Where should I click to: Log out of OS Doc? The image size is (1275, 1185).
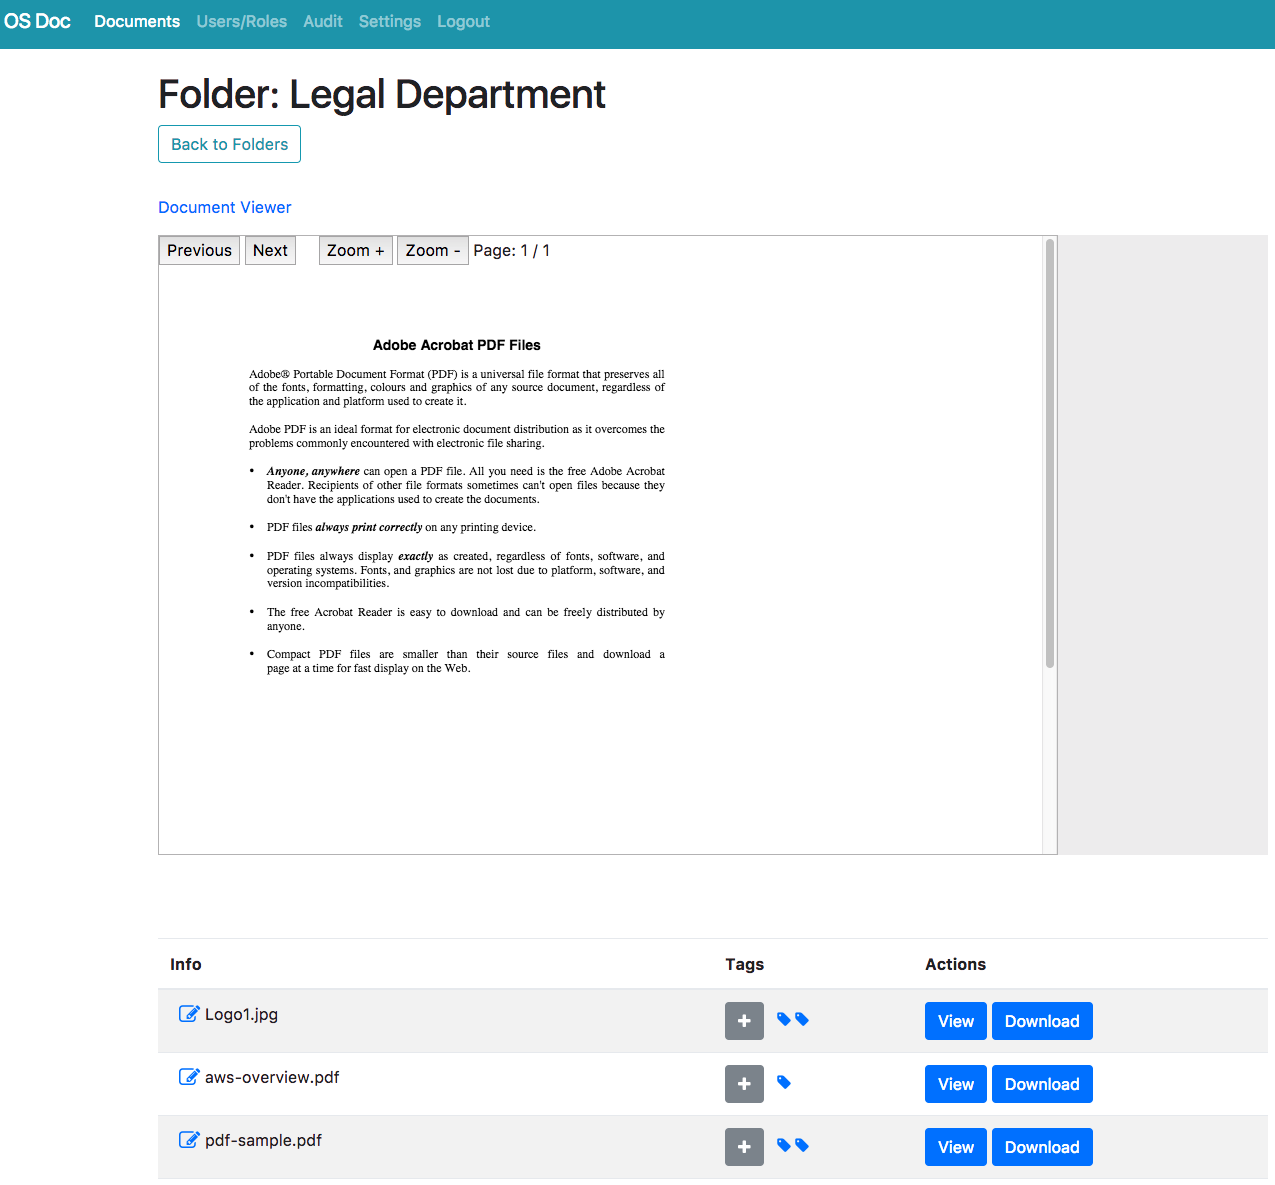[x=463, y=21]
